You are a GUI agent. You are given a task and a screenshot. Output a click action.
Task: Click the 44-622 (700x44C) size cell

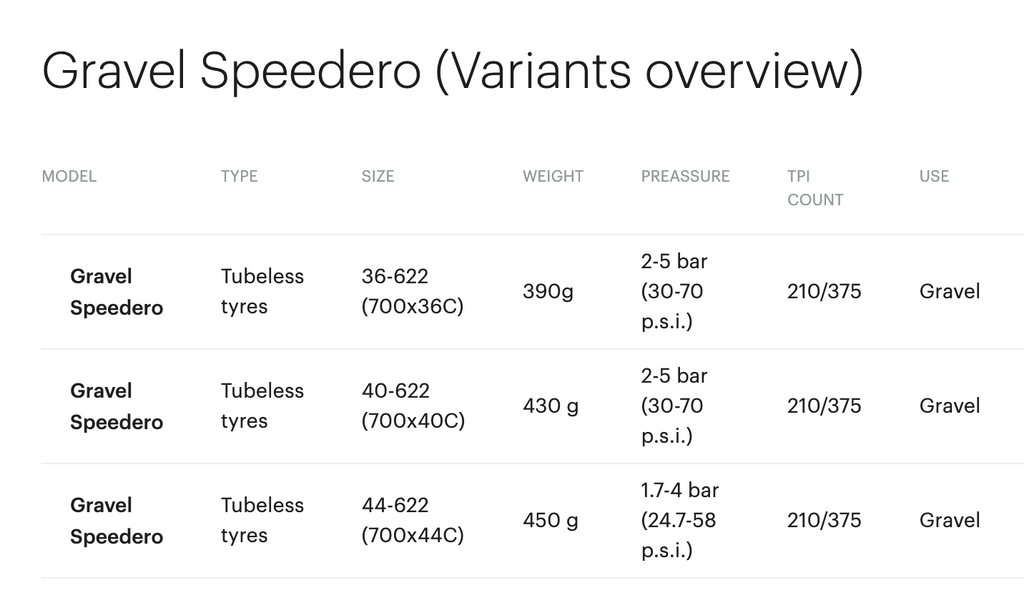tap(413, 520)
